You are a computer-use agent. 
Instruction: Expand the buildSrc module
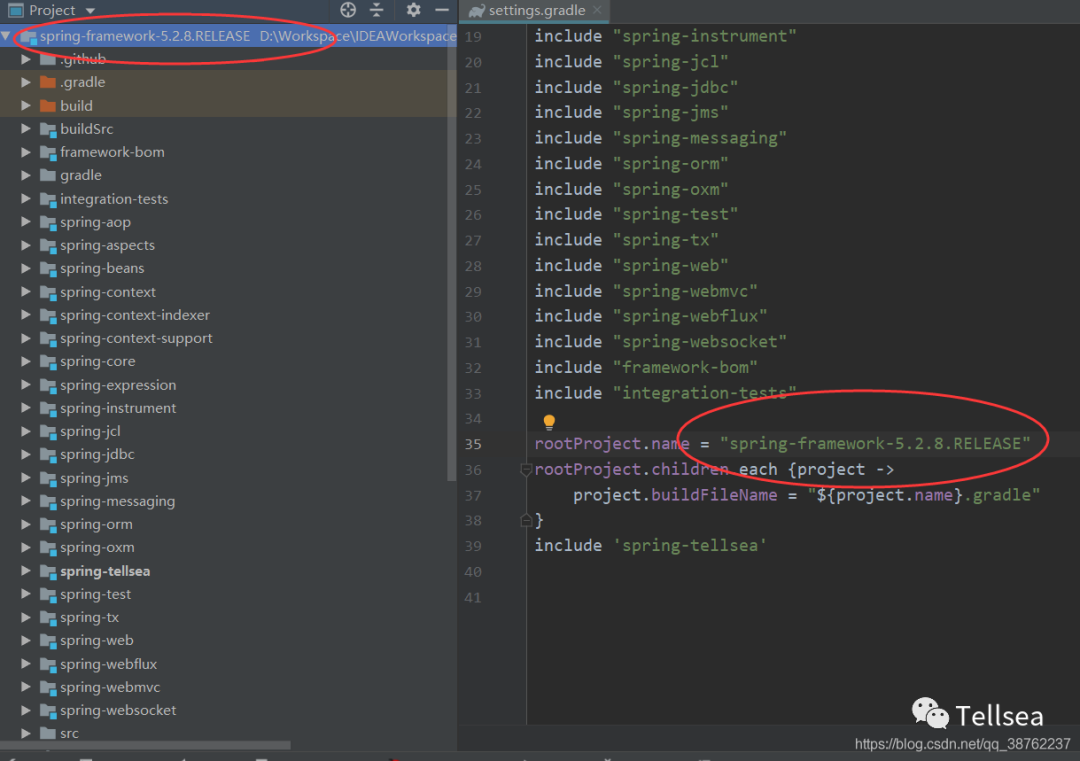(x=25, y=129)
